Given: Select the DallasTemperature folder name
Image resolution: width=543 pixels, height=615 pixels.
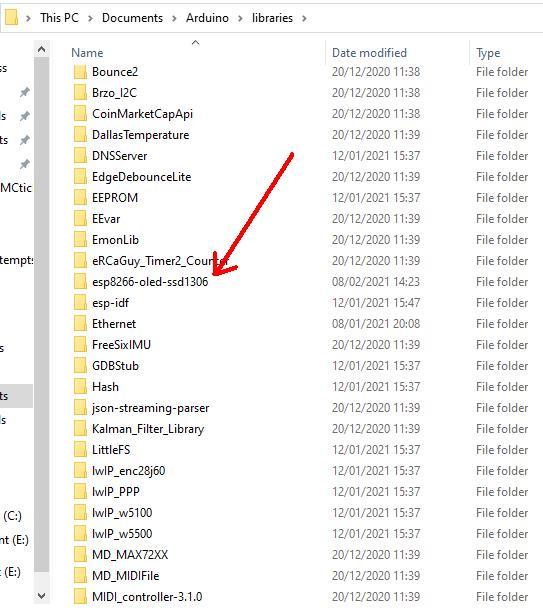Looking at the screenshot, I should click(140, 135).
